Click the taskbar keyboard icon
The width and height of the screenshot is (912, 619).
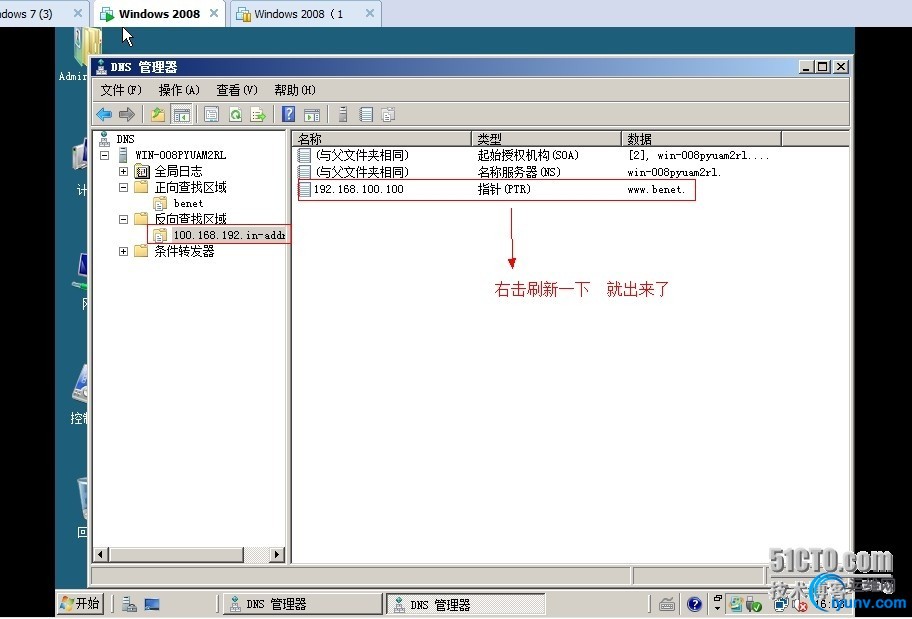pos(667,604)
